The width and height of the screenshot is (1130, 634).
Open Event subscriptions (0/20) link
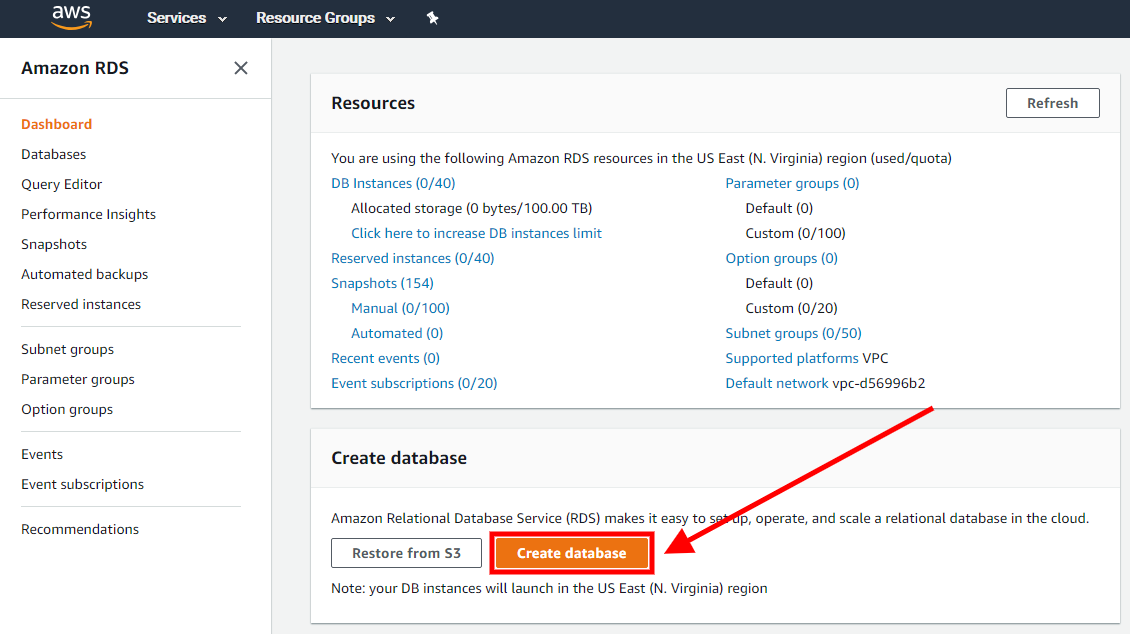coord(414,383)
